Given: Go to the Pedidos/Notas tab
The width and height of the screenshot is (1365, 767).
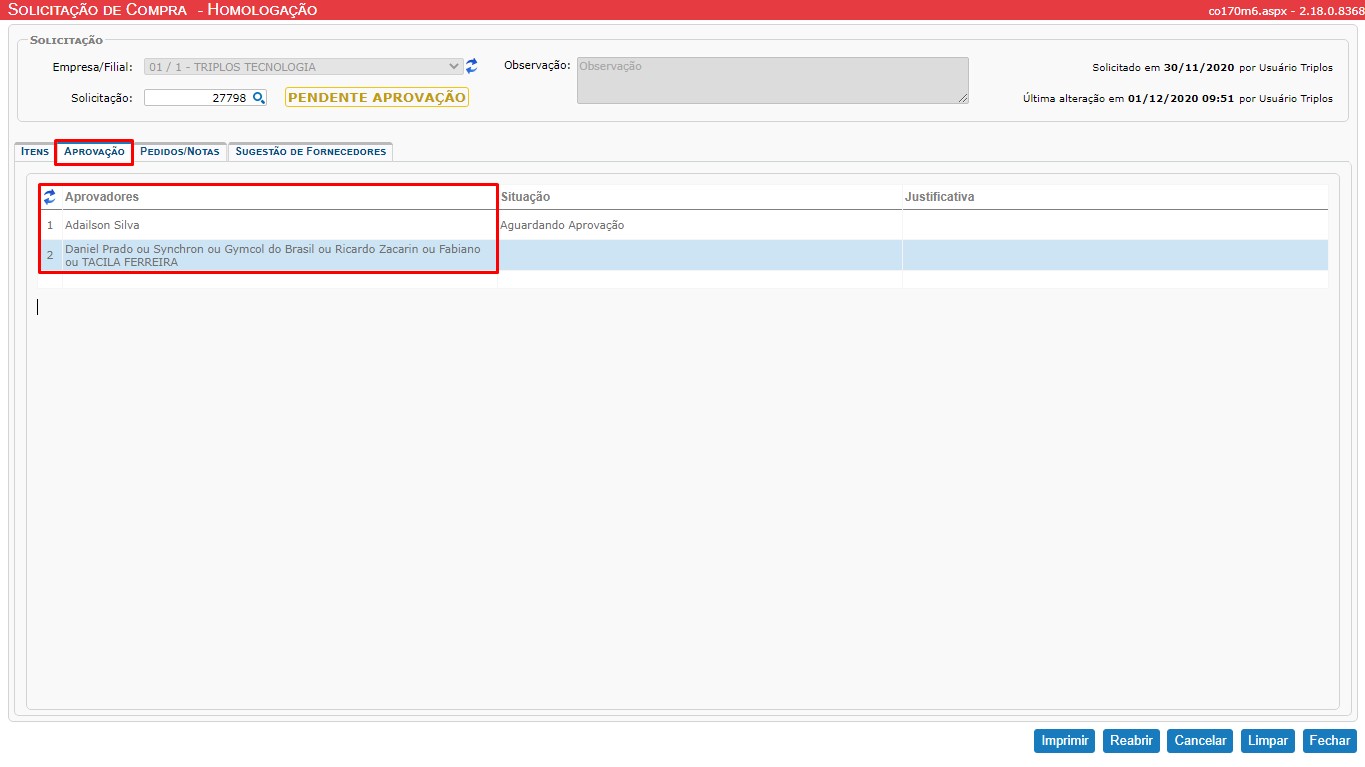Looking at the screenshot, I should pyautogui.click(x=180, y=152).
